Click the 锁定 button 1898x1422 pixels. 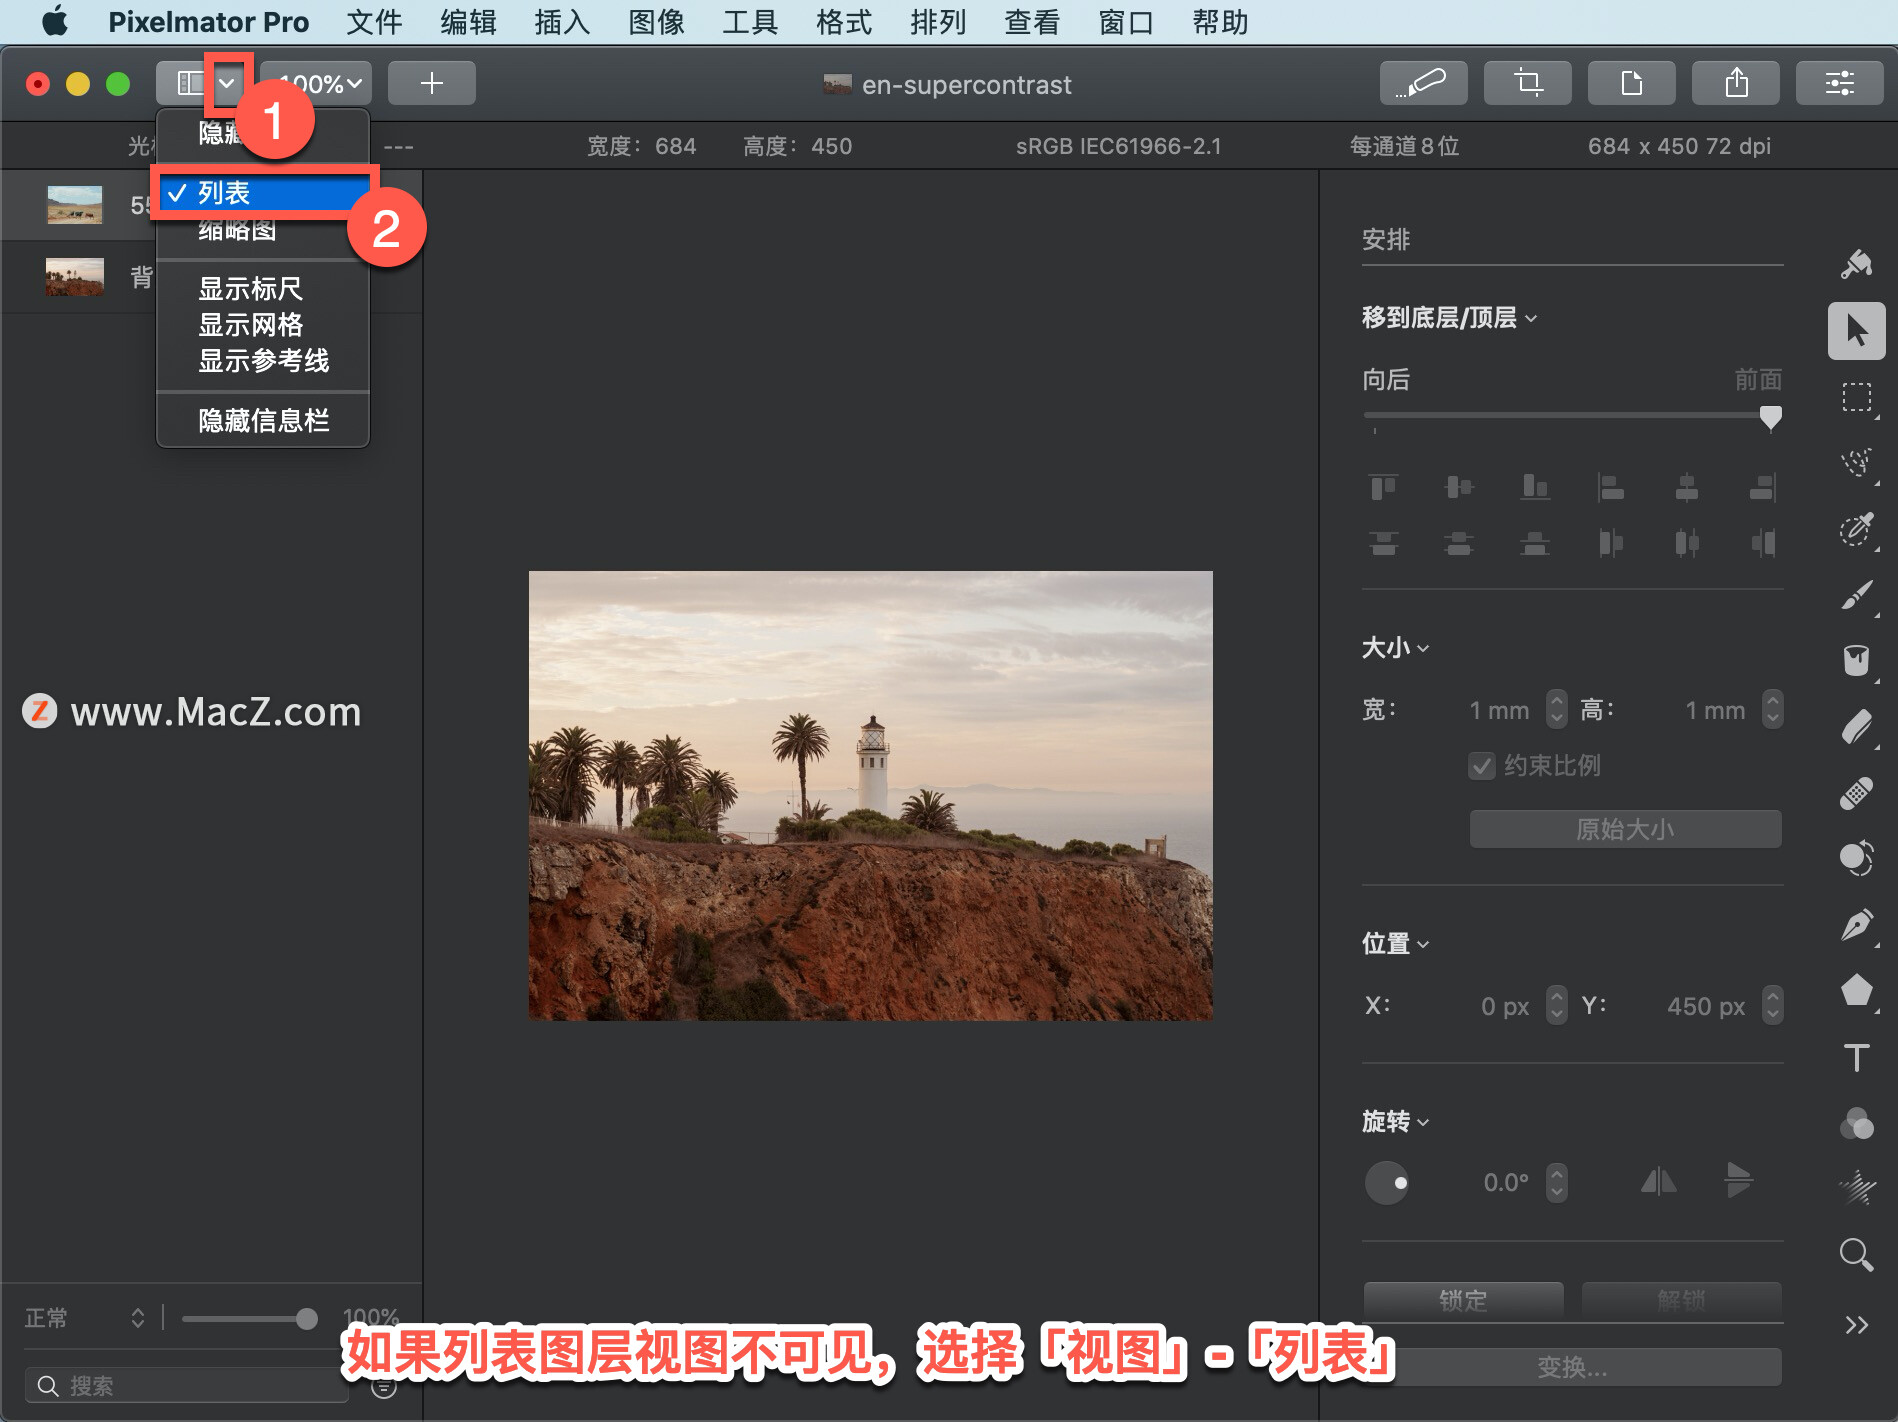click(1463, 1299)
